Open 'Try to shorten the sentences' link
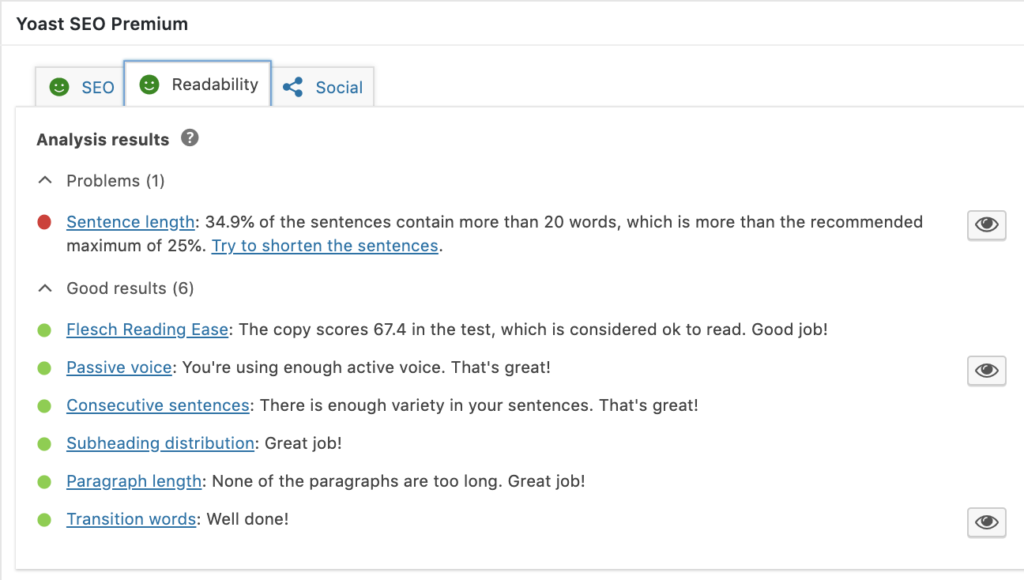1024x580 pixels. pyautogui.click(x=325, y=246)
